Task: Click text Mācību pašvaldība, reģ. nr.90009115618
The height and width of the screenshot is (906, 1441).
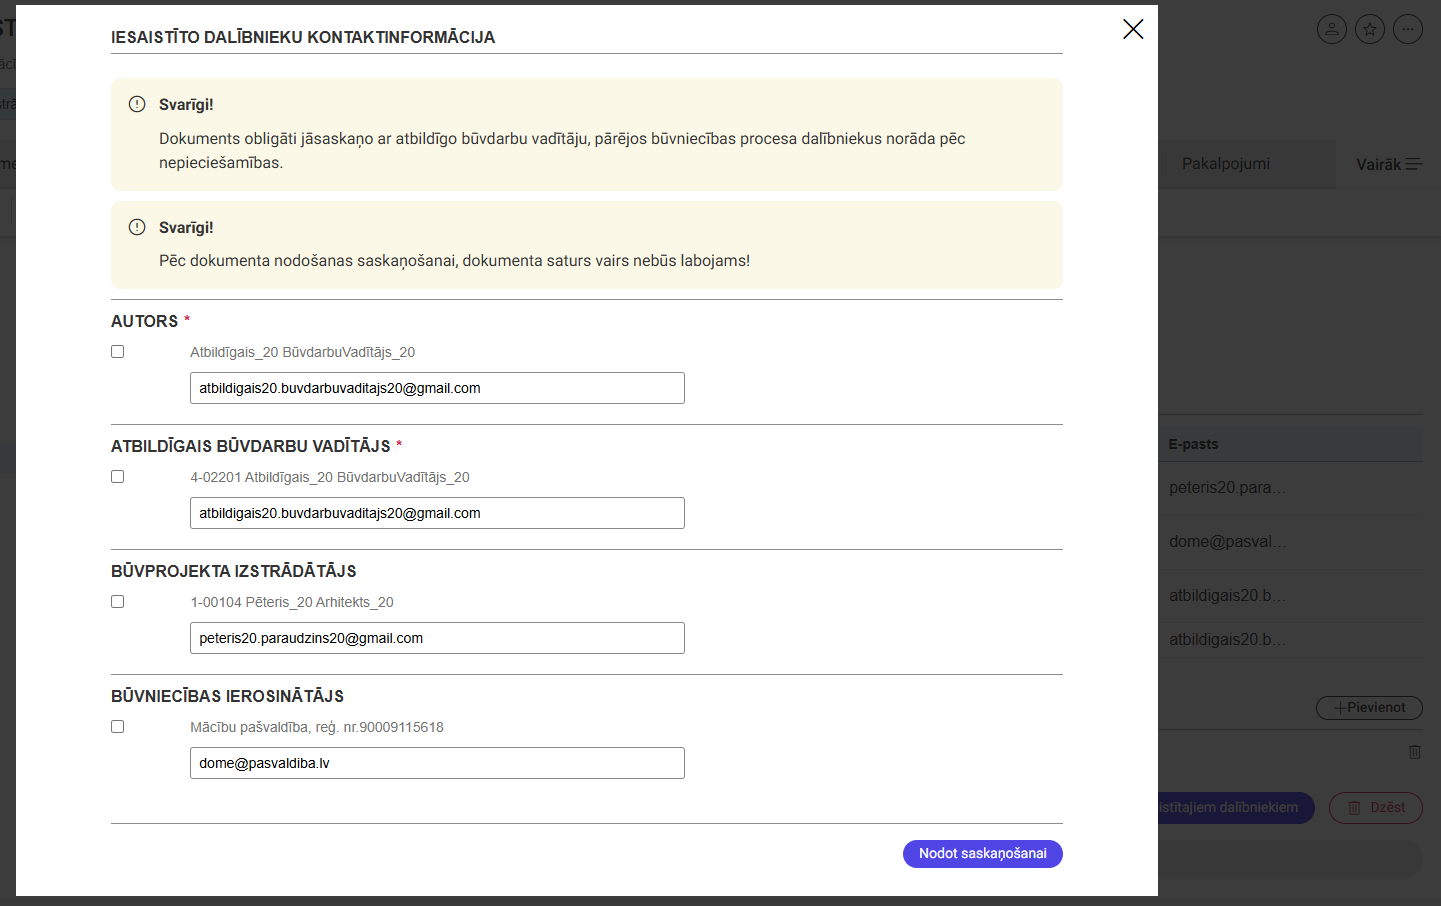Action: coord(317,727)
